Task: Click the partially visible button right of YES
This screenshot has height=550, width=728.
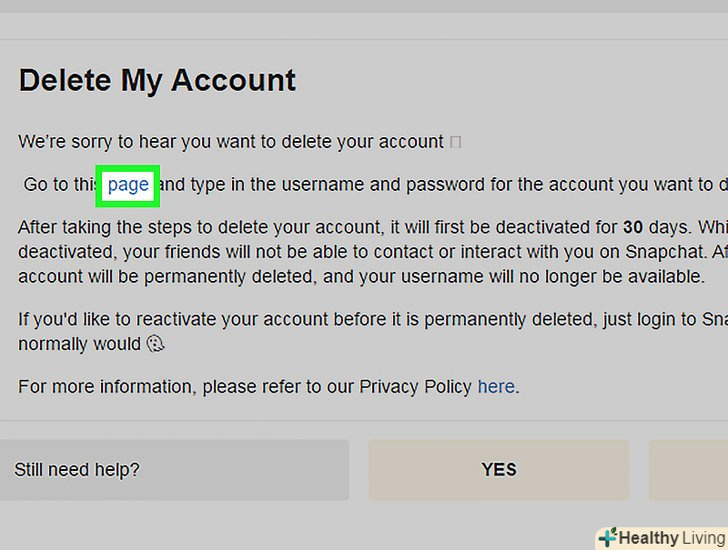Action: pyautogui.click(x=690, y=469)
